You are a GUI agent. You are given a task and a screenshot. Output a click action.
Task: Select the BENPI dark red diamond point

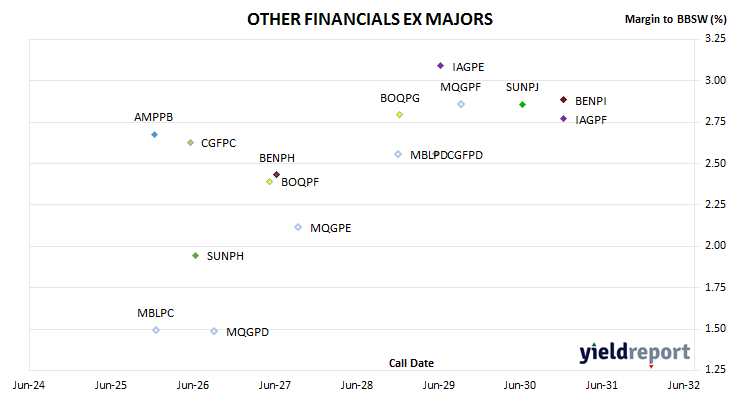pos(563,100)
